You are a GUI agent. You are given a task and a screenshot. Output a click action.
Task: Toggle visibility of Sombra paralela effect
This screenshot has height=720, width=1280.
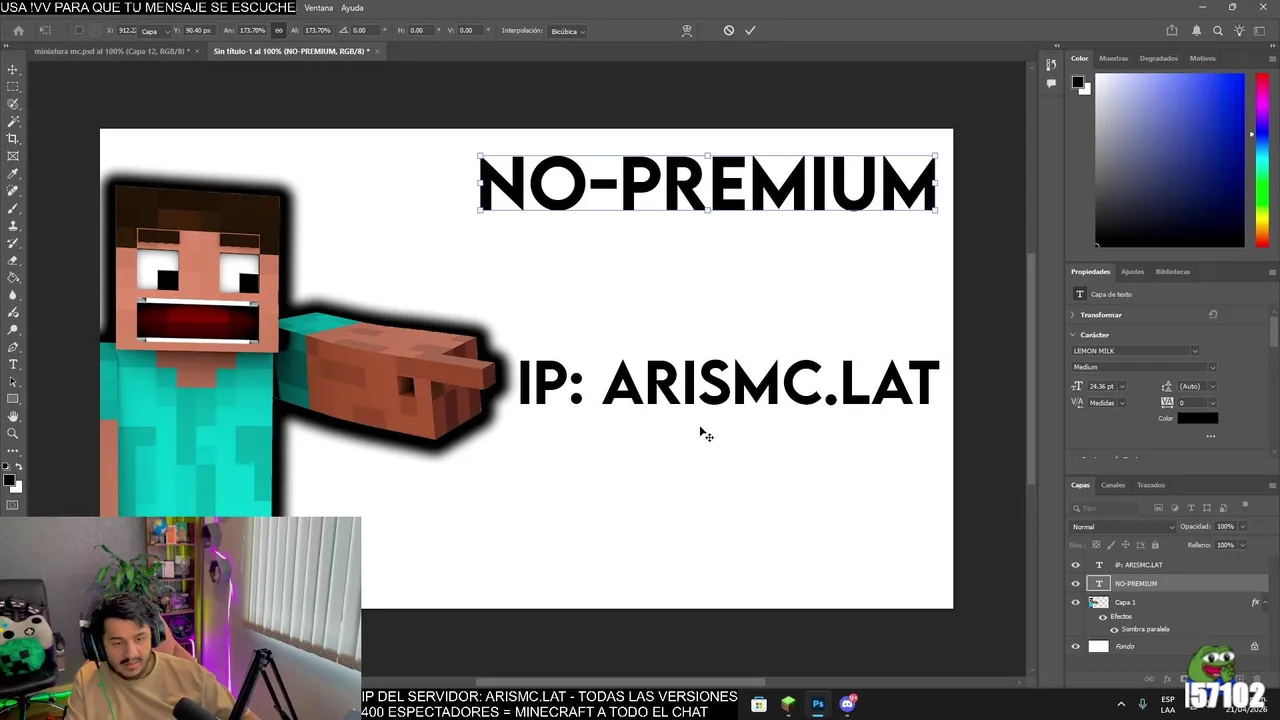pyautogui.click(x=1114, y=630)
